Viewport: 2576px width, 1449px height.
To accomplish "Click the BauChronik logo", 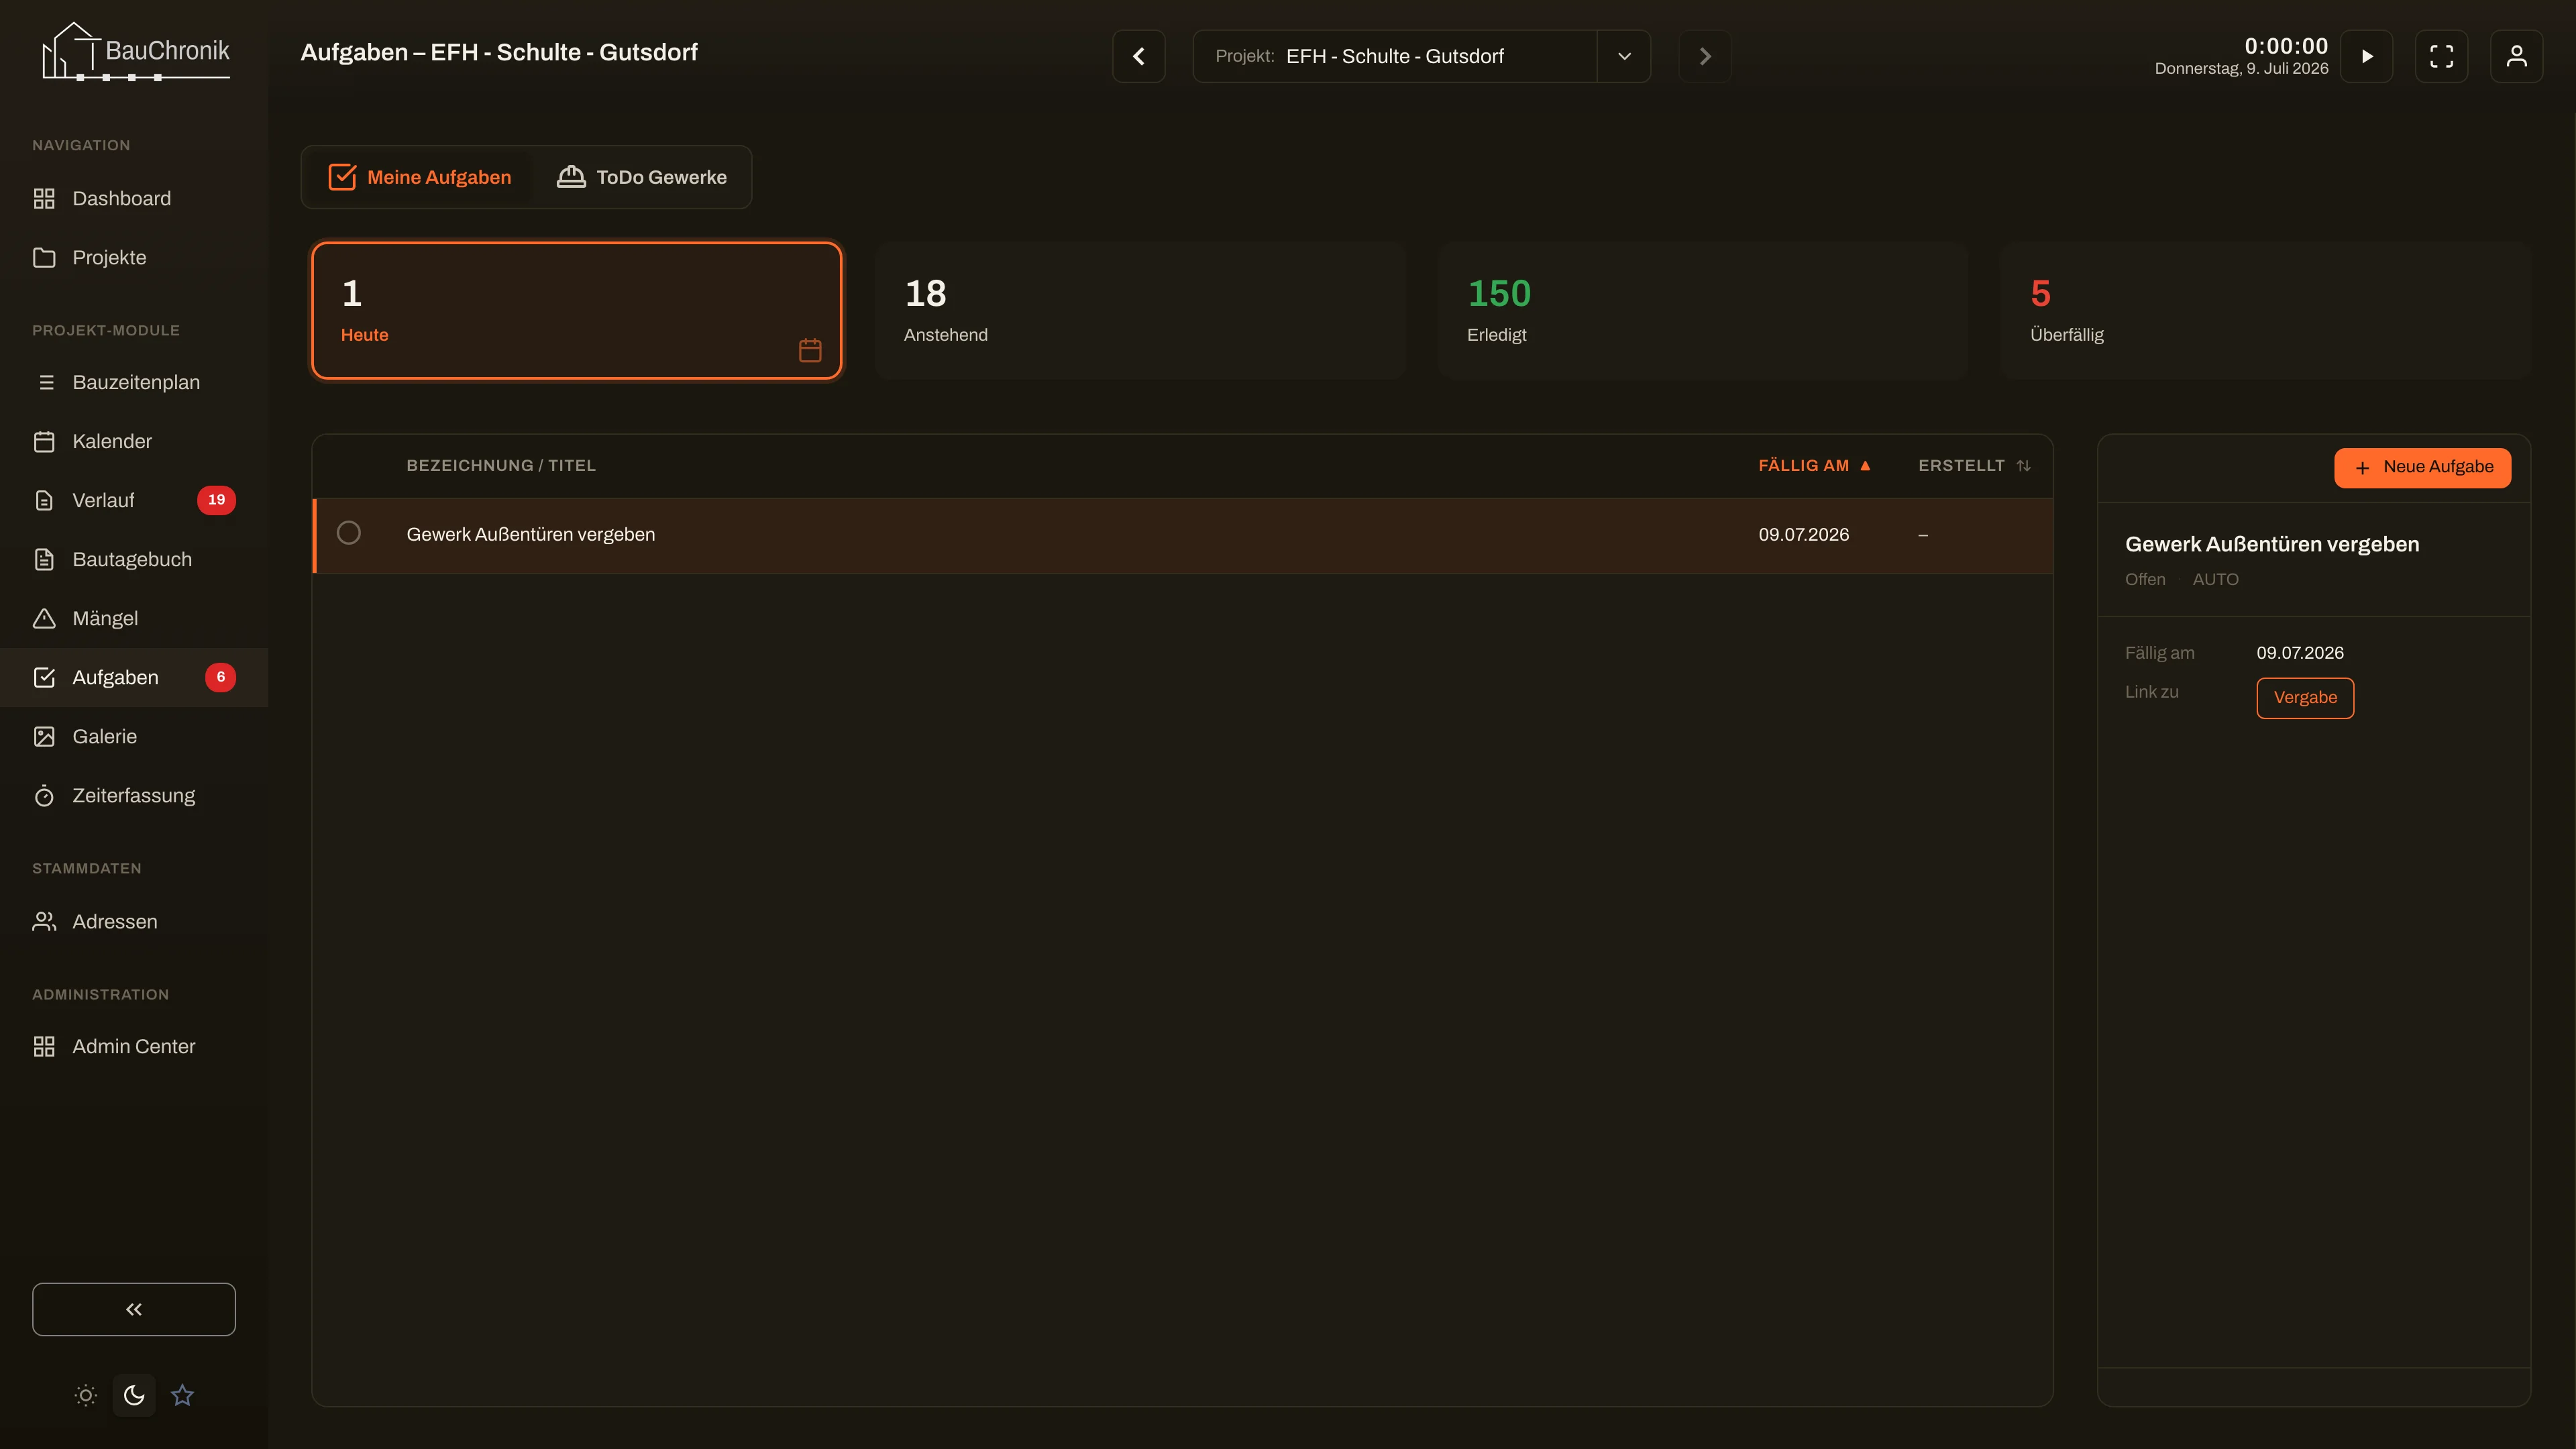I will (x=135, y=52).
